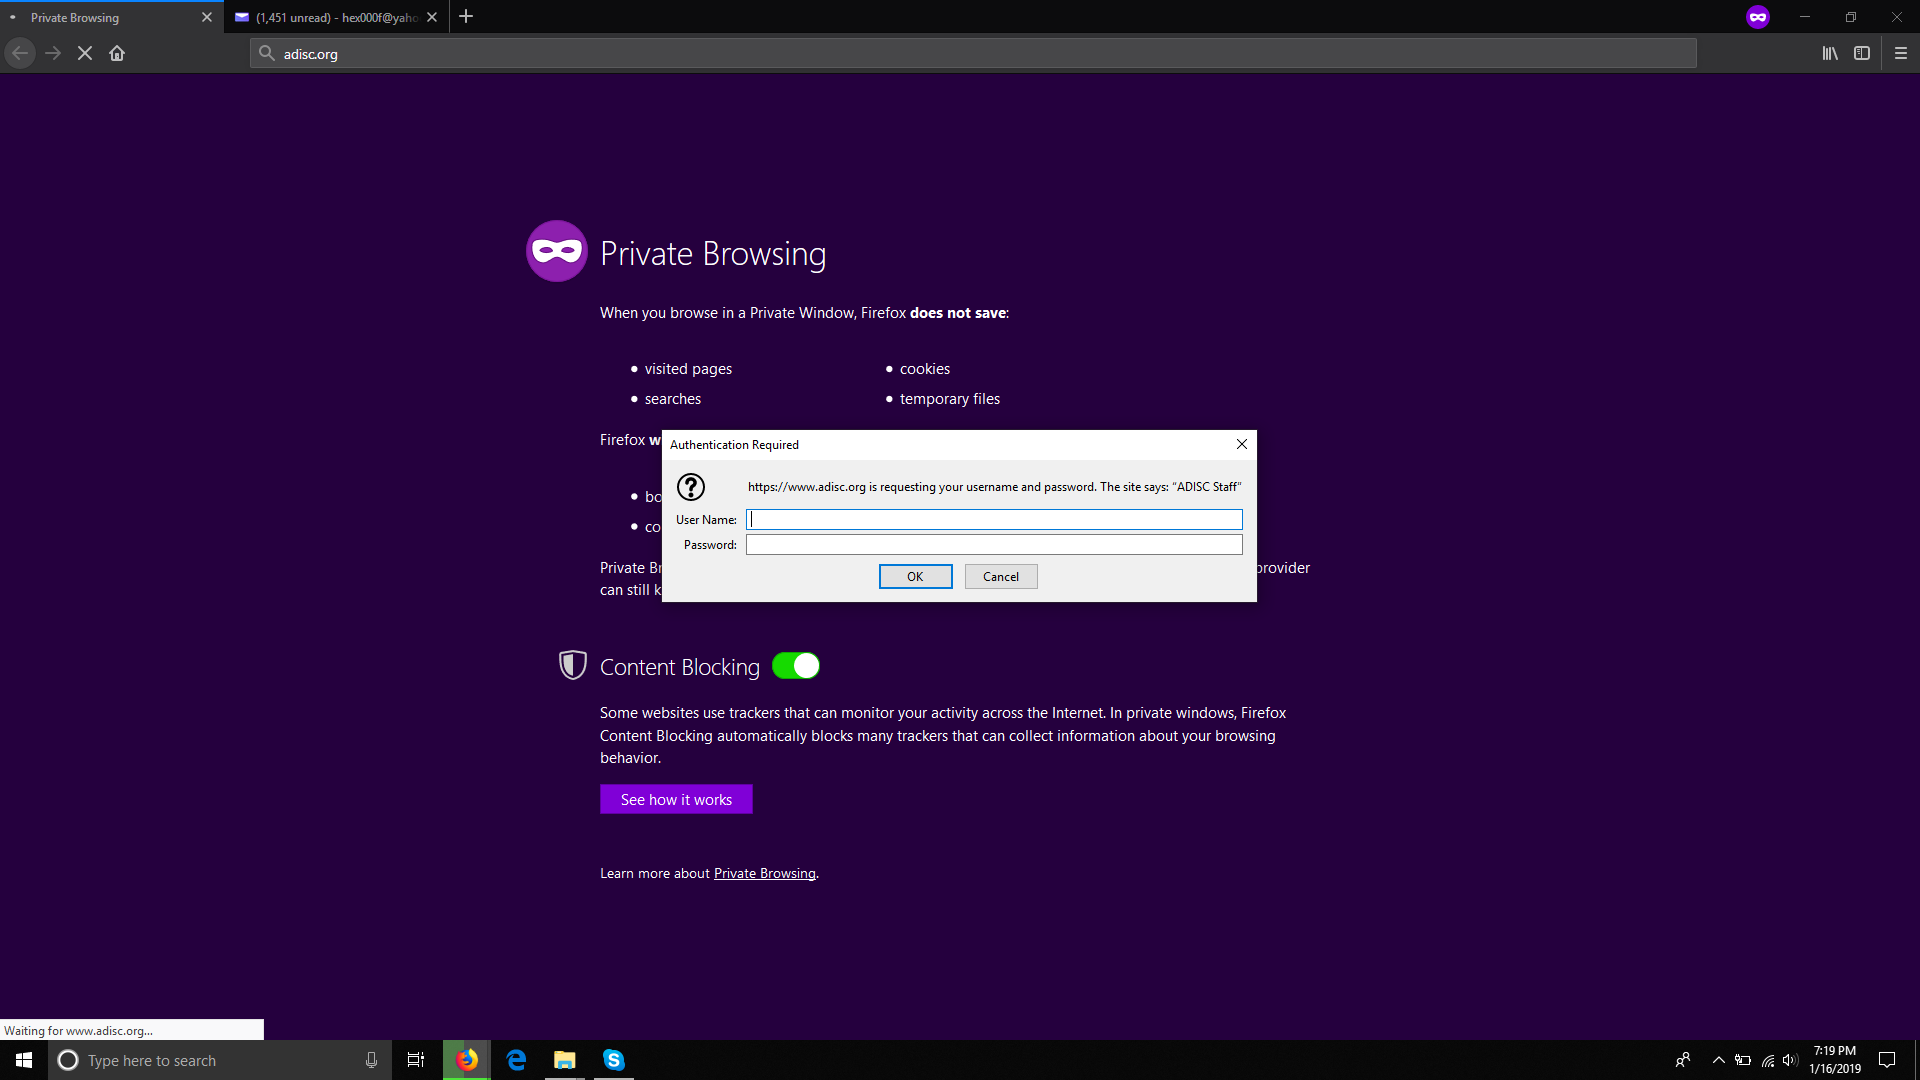The height and width of the screenshot is (1080, 1920).
Task: Open File Explorer from taskbar
Action: [x=565, y=1060]
